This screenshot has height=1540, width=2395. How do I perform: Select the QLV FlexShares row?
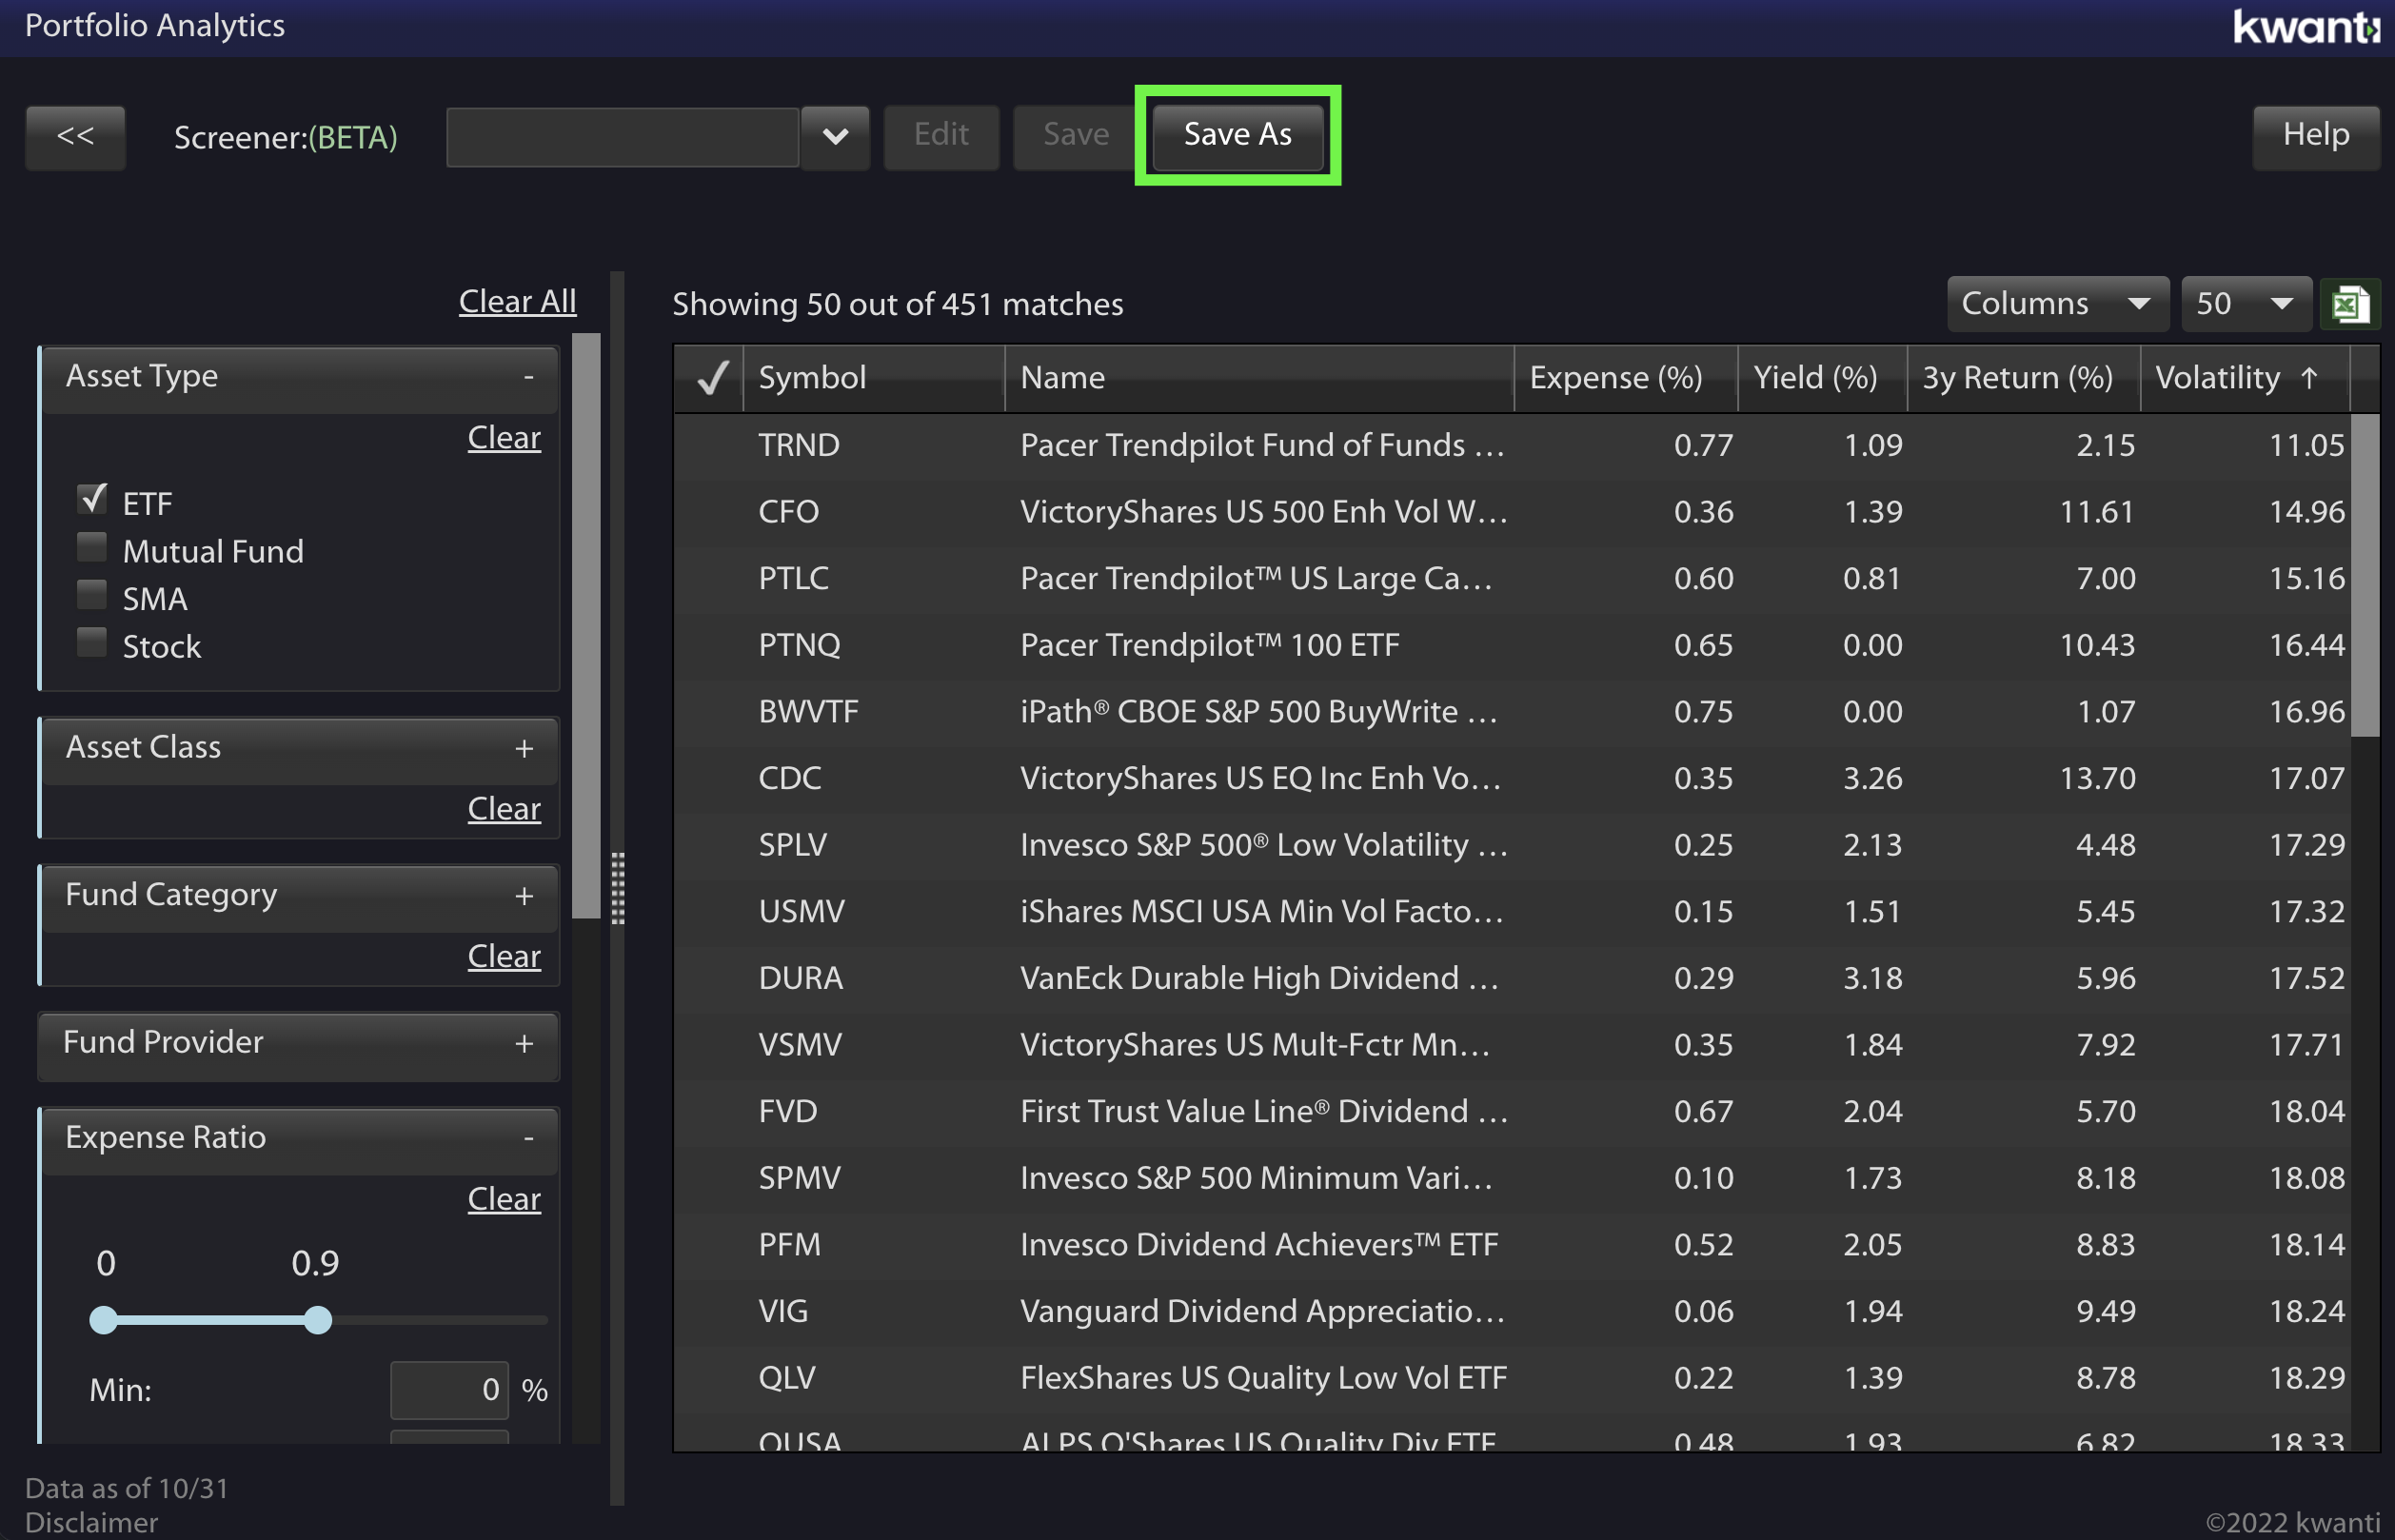[x=1511, y=1378]
